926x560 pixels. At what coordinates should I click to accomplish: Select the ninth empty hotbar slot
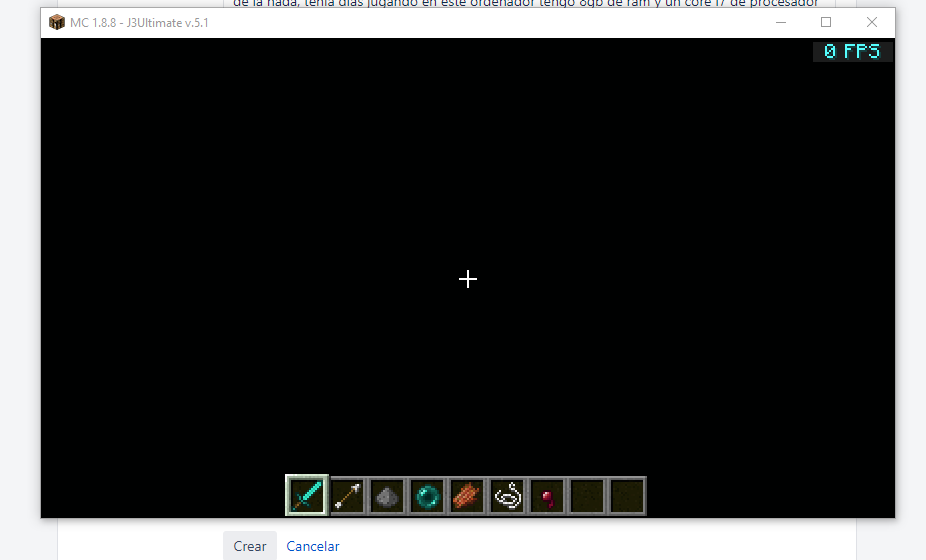627,496
